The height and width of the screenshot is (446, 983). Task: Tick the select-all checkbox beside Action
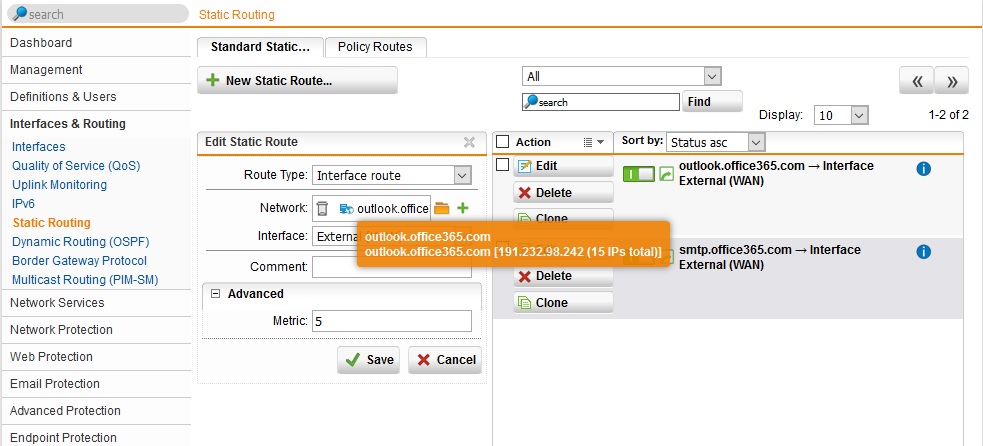pyautogui.click(x=502, y=142)
